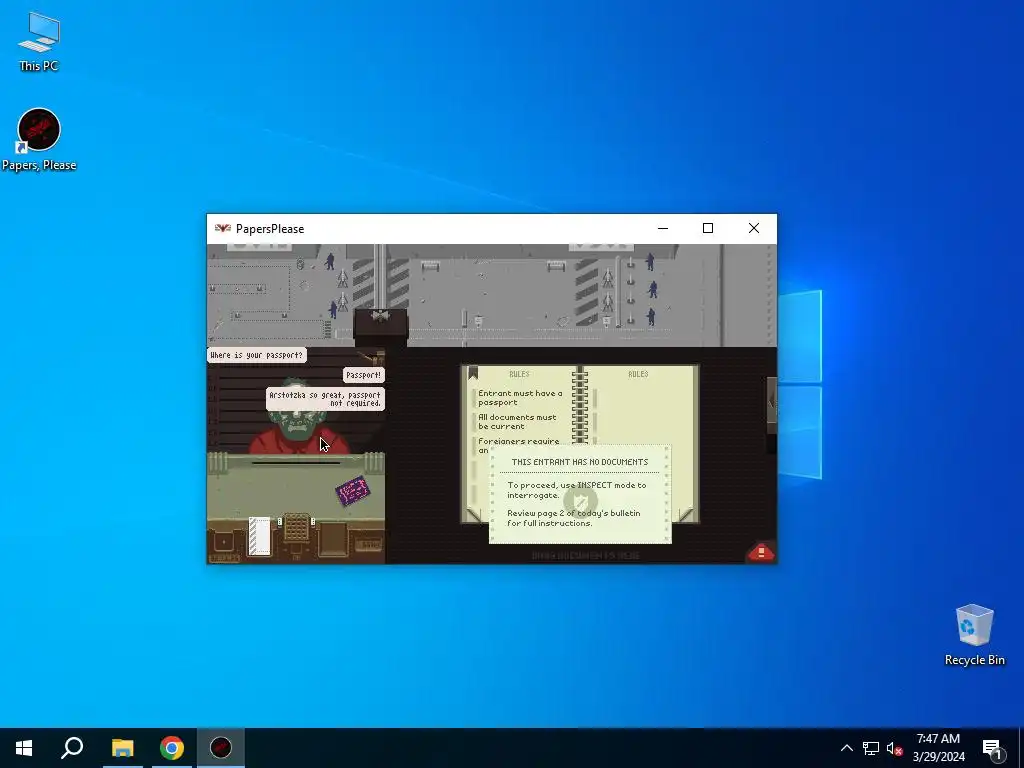Click the muted volume tray icon
The width and height of the screenshot is (1024, 768).
click(x=894, y=748)
